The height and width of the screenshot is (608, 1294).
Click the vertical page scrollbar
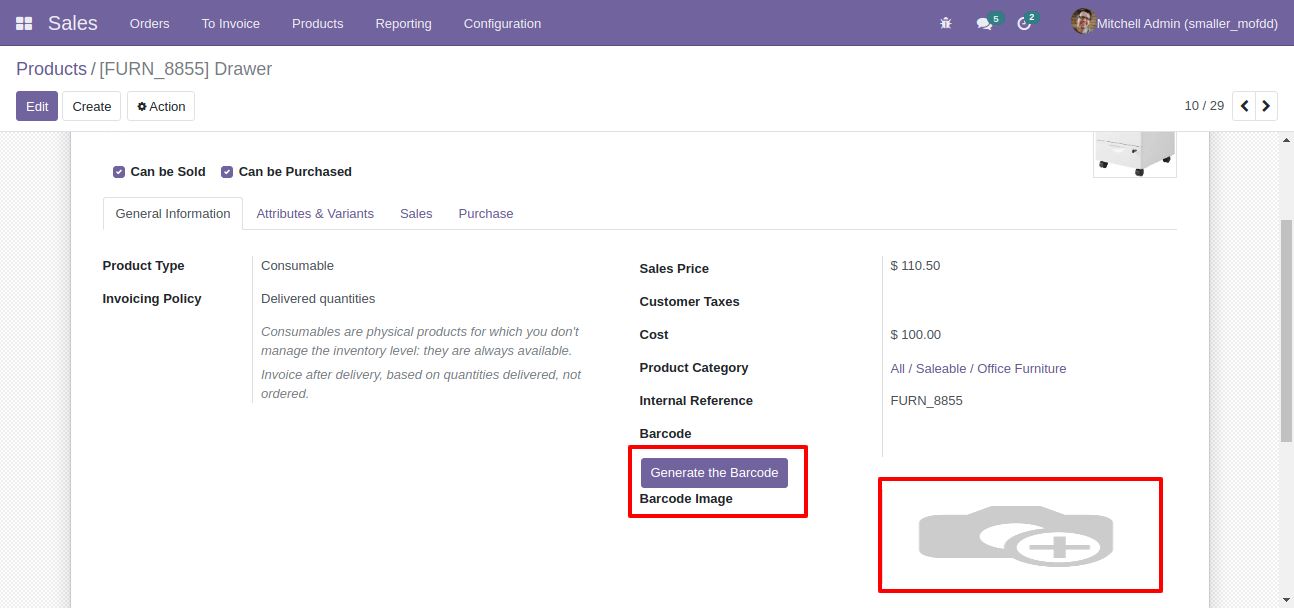(x=1286, y=330)
